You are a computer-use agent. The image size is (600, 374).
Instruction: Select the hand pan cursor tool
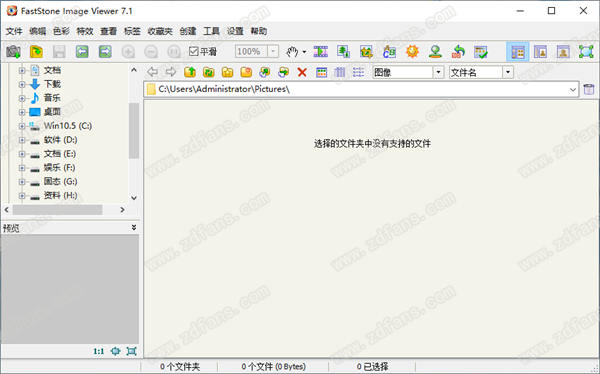pos(292,51)
